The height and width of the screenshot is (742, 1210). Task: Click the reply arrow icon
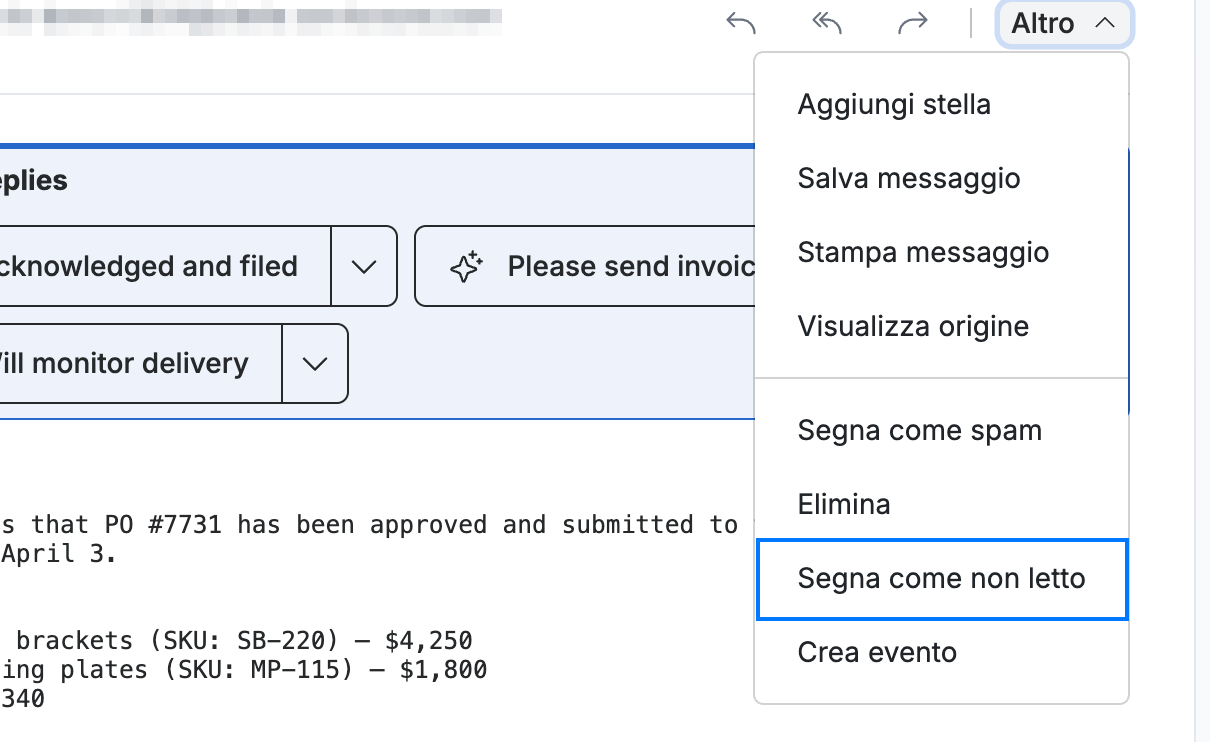(740, 23)
